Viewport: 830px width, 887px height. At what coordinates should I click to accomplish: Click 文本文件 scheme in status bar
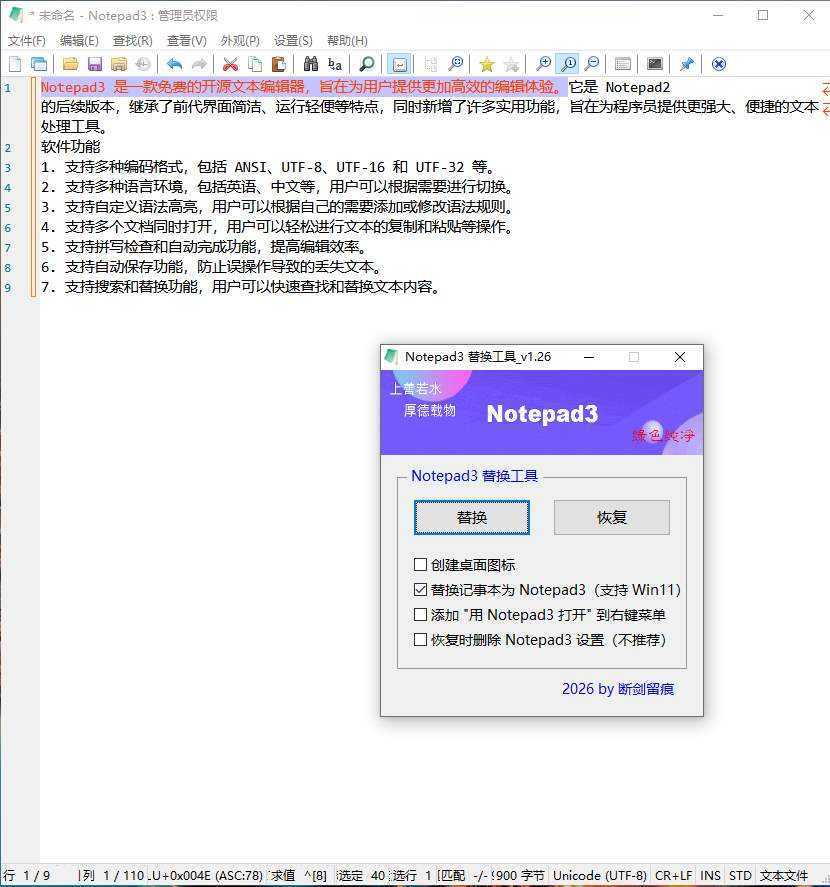click(784, 875)
